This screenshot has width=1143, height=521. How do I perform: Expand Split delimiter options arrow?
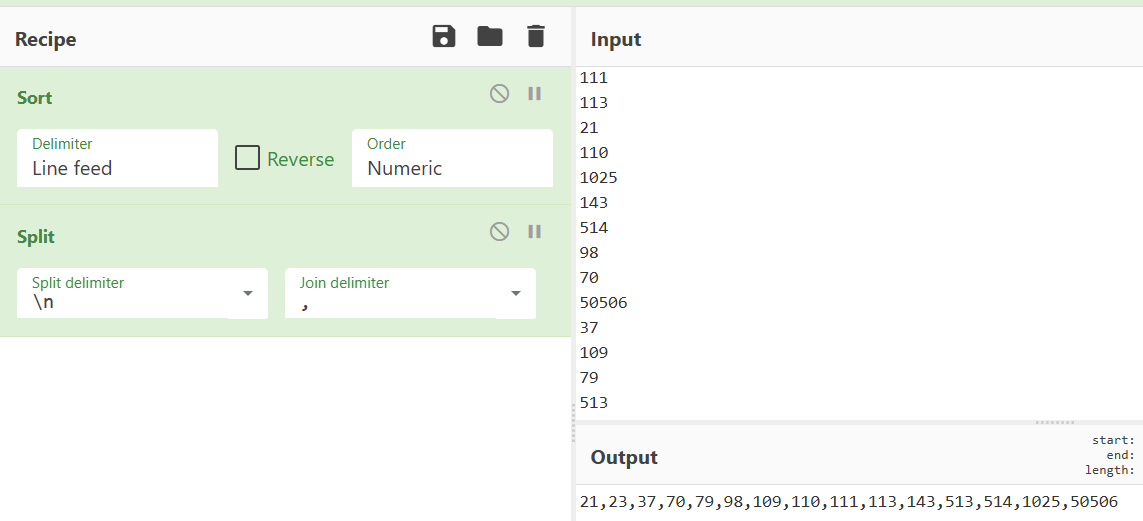pos(248,294)
